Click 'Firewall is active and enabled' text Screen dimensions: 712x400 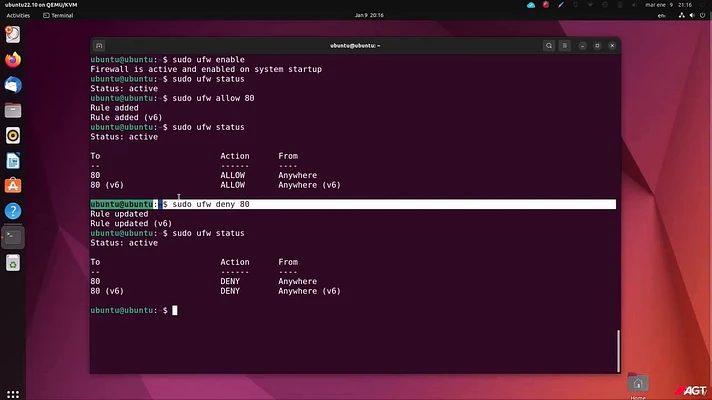206,69
